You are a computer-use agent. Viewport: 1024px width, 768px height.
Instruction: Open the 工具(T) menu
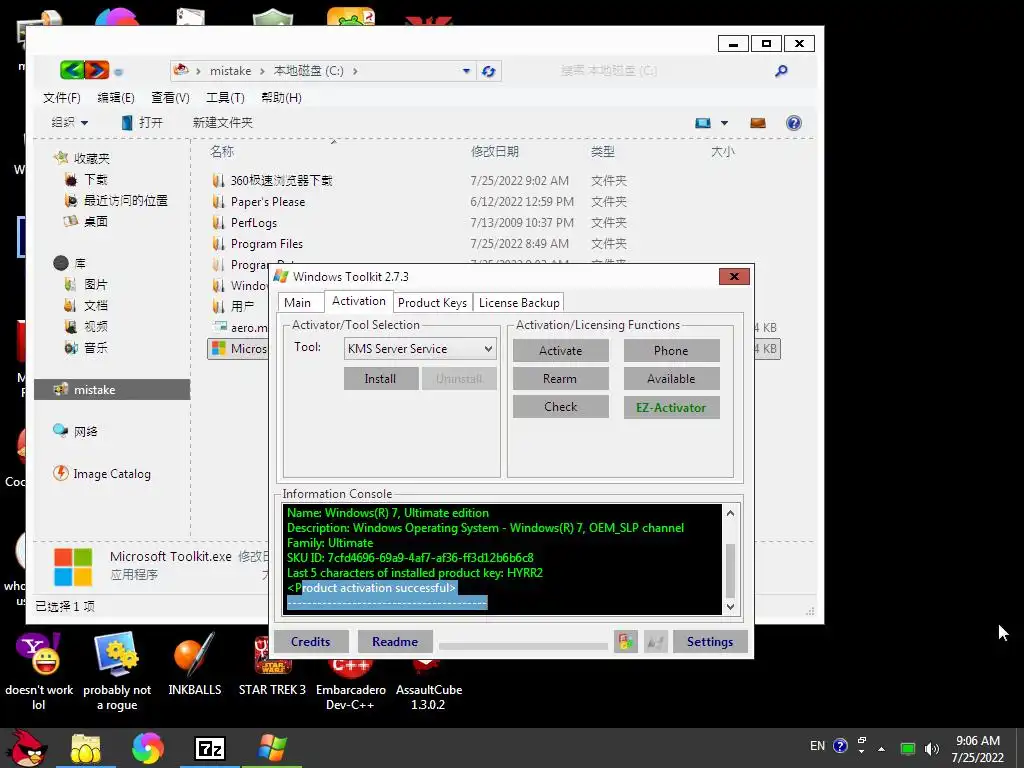(225, 97)
